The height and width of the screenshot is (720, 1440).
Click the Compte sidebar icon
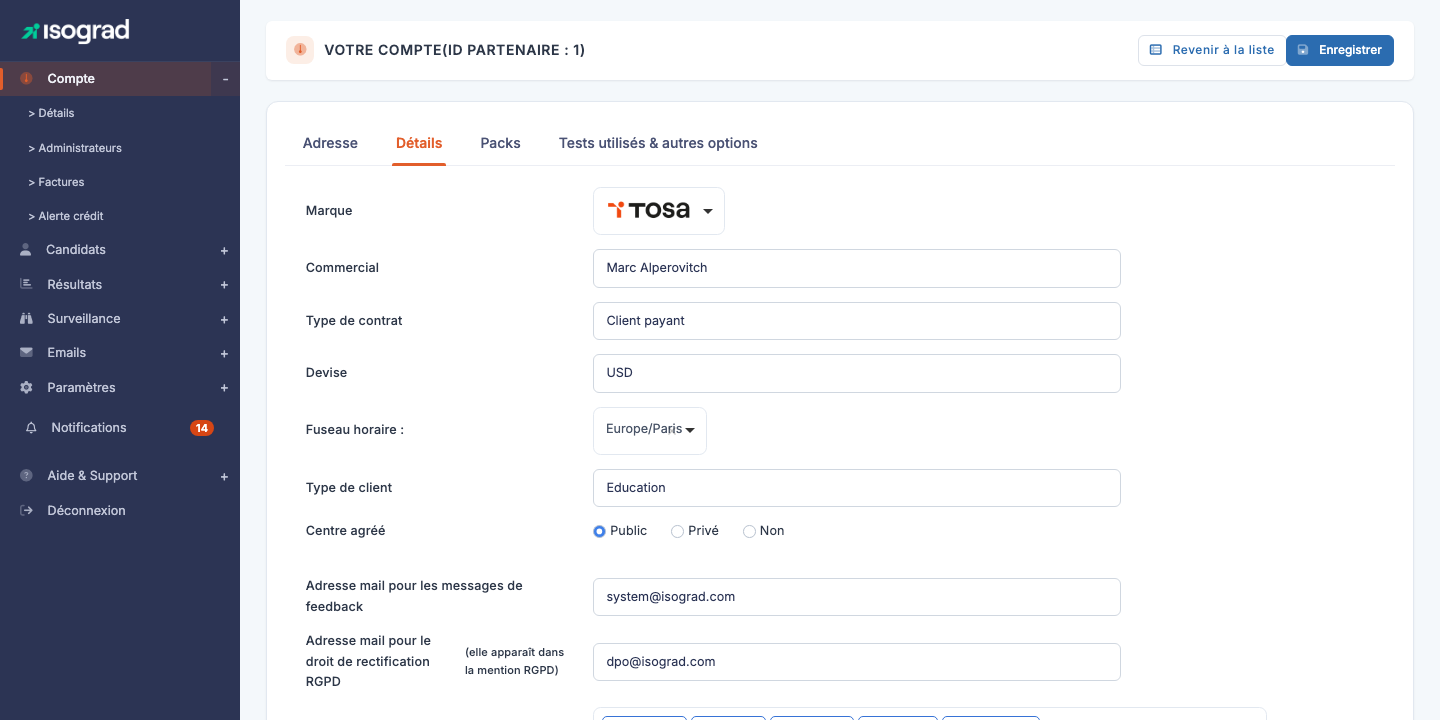click(x=27, y=79)
